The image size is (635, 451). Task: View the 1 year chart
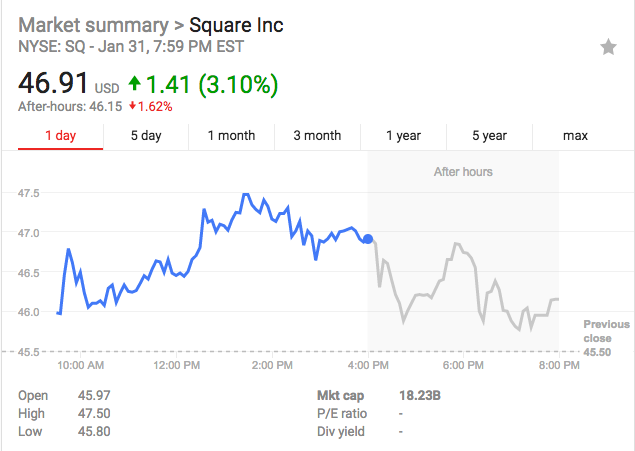pos(403,136)
